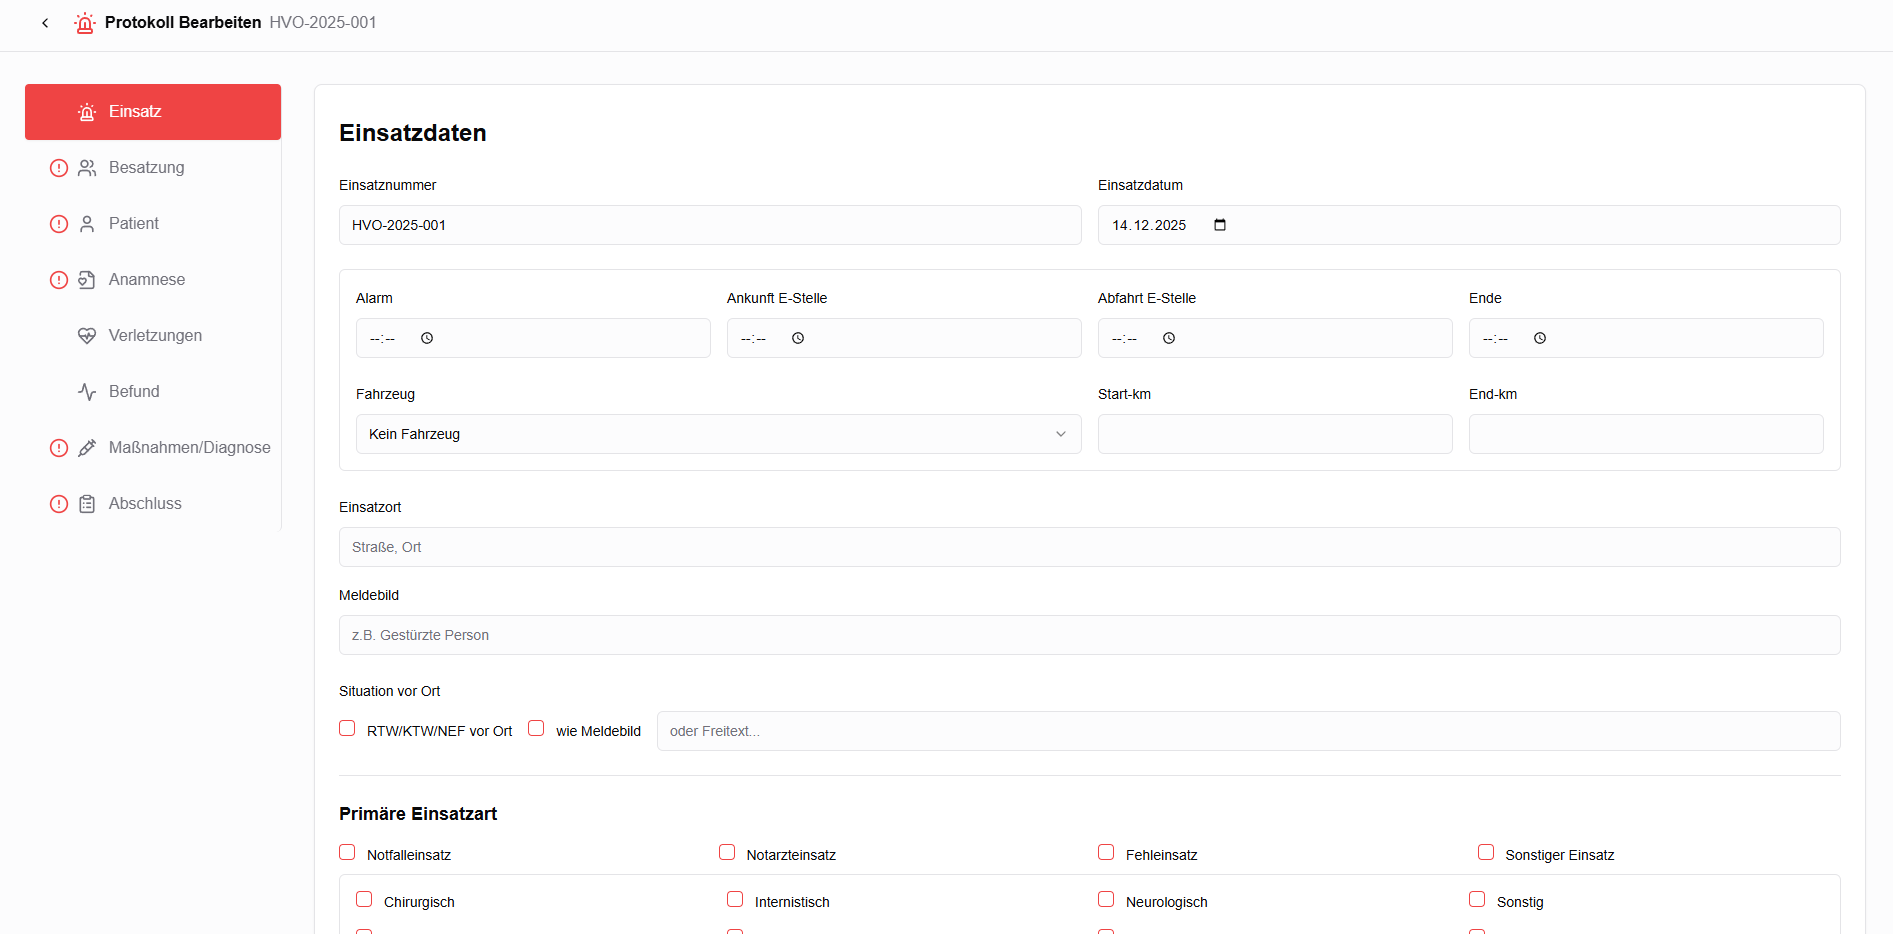
Task: Open the clock icon in the Alarm field
Action: [427, 338]
